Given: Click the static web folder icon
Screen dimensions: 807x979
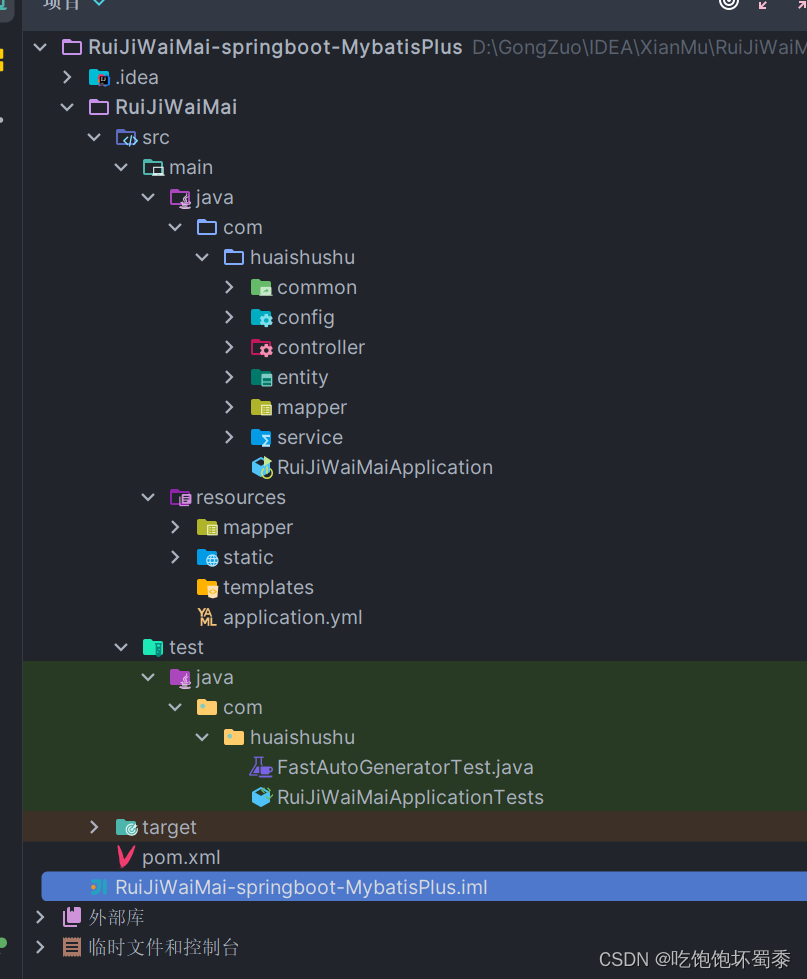Looking at the screenshot, I should 207,558.
